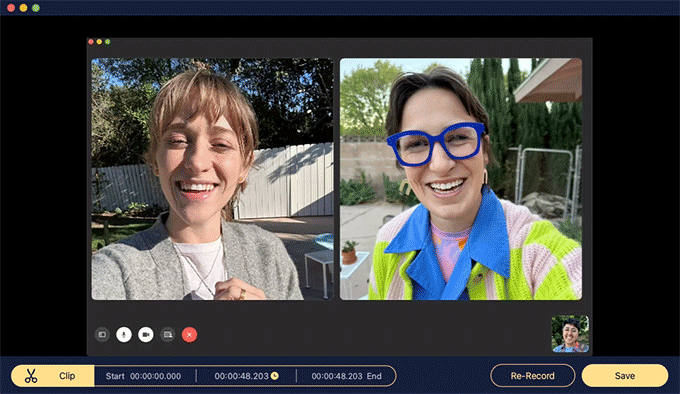Start screen sharing in the call

click(167, 335)
